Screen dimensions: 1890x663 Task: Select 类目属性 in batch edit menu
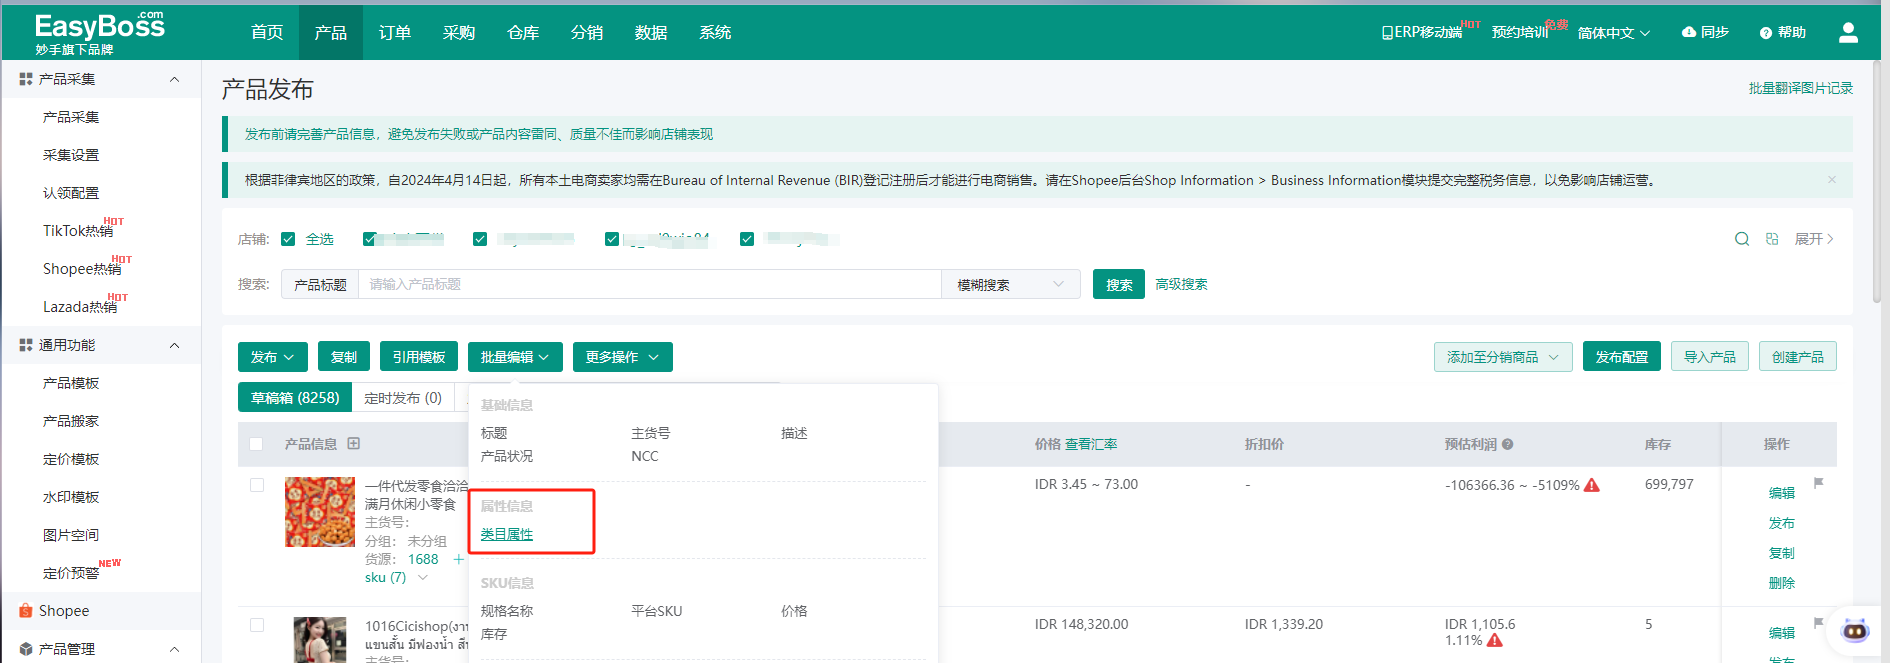point(507,534)
